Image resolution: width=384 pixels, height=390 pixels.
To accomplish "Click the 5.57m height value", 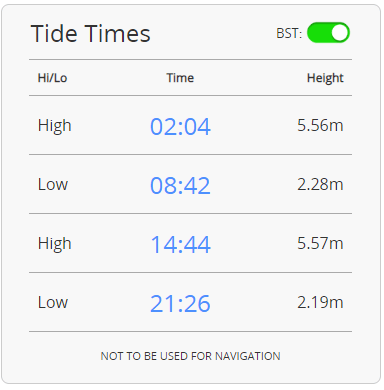I will 320,243.
